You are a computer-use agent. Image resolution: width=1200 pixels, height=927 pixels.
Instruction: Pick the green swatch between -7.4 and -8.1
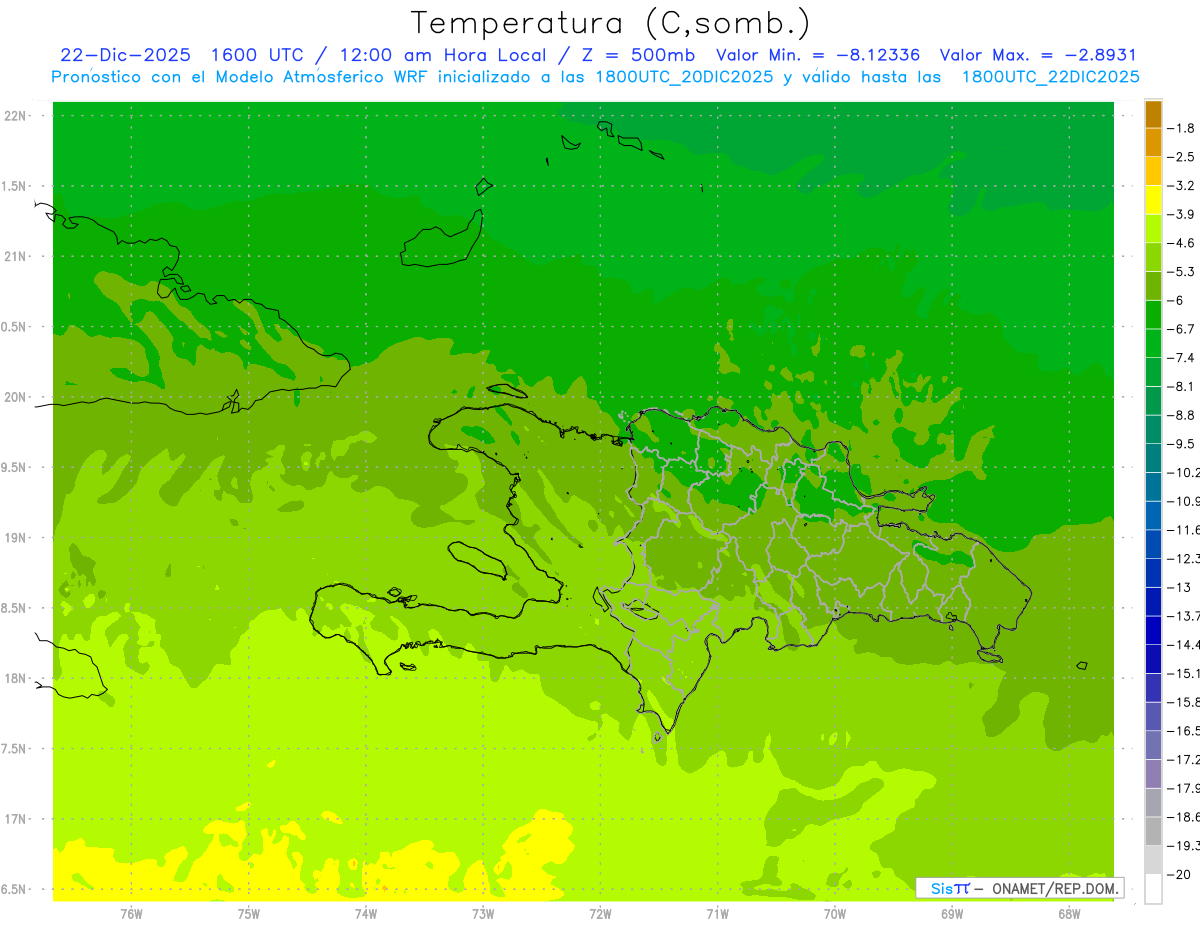click(1153, 372)
